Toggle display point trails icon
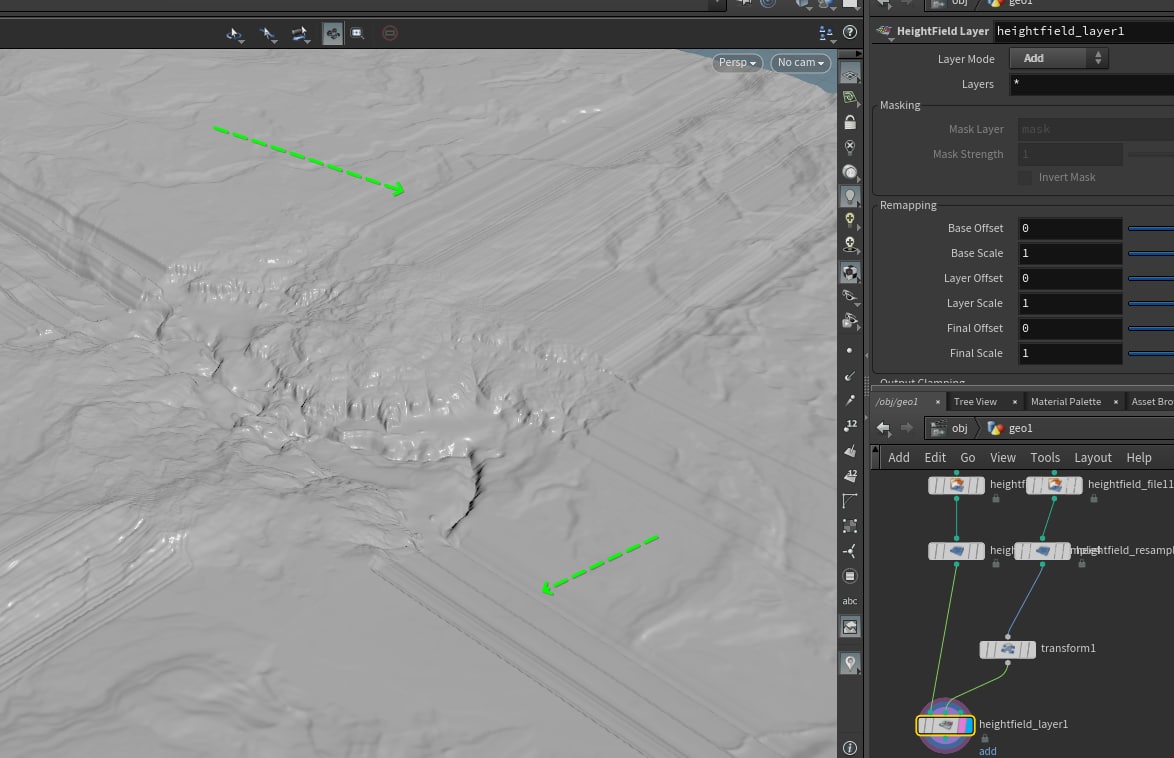This screenshot has width=1174, height=758. [850, 401]
